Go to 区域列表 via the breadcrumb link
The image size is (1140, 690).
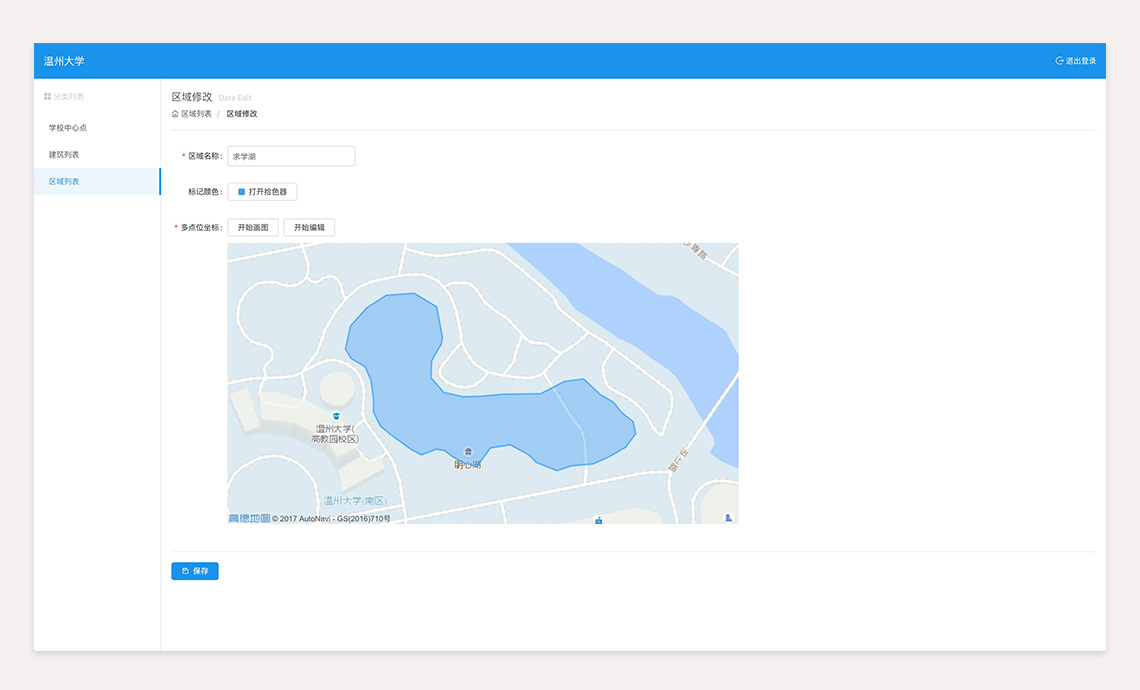[x=196, y=114]
